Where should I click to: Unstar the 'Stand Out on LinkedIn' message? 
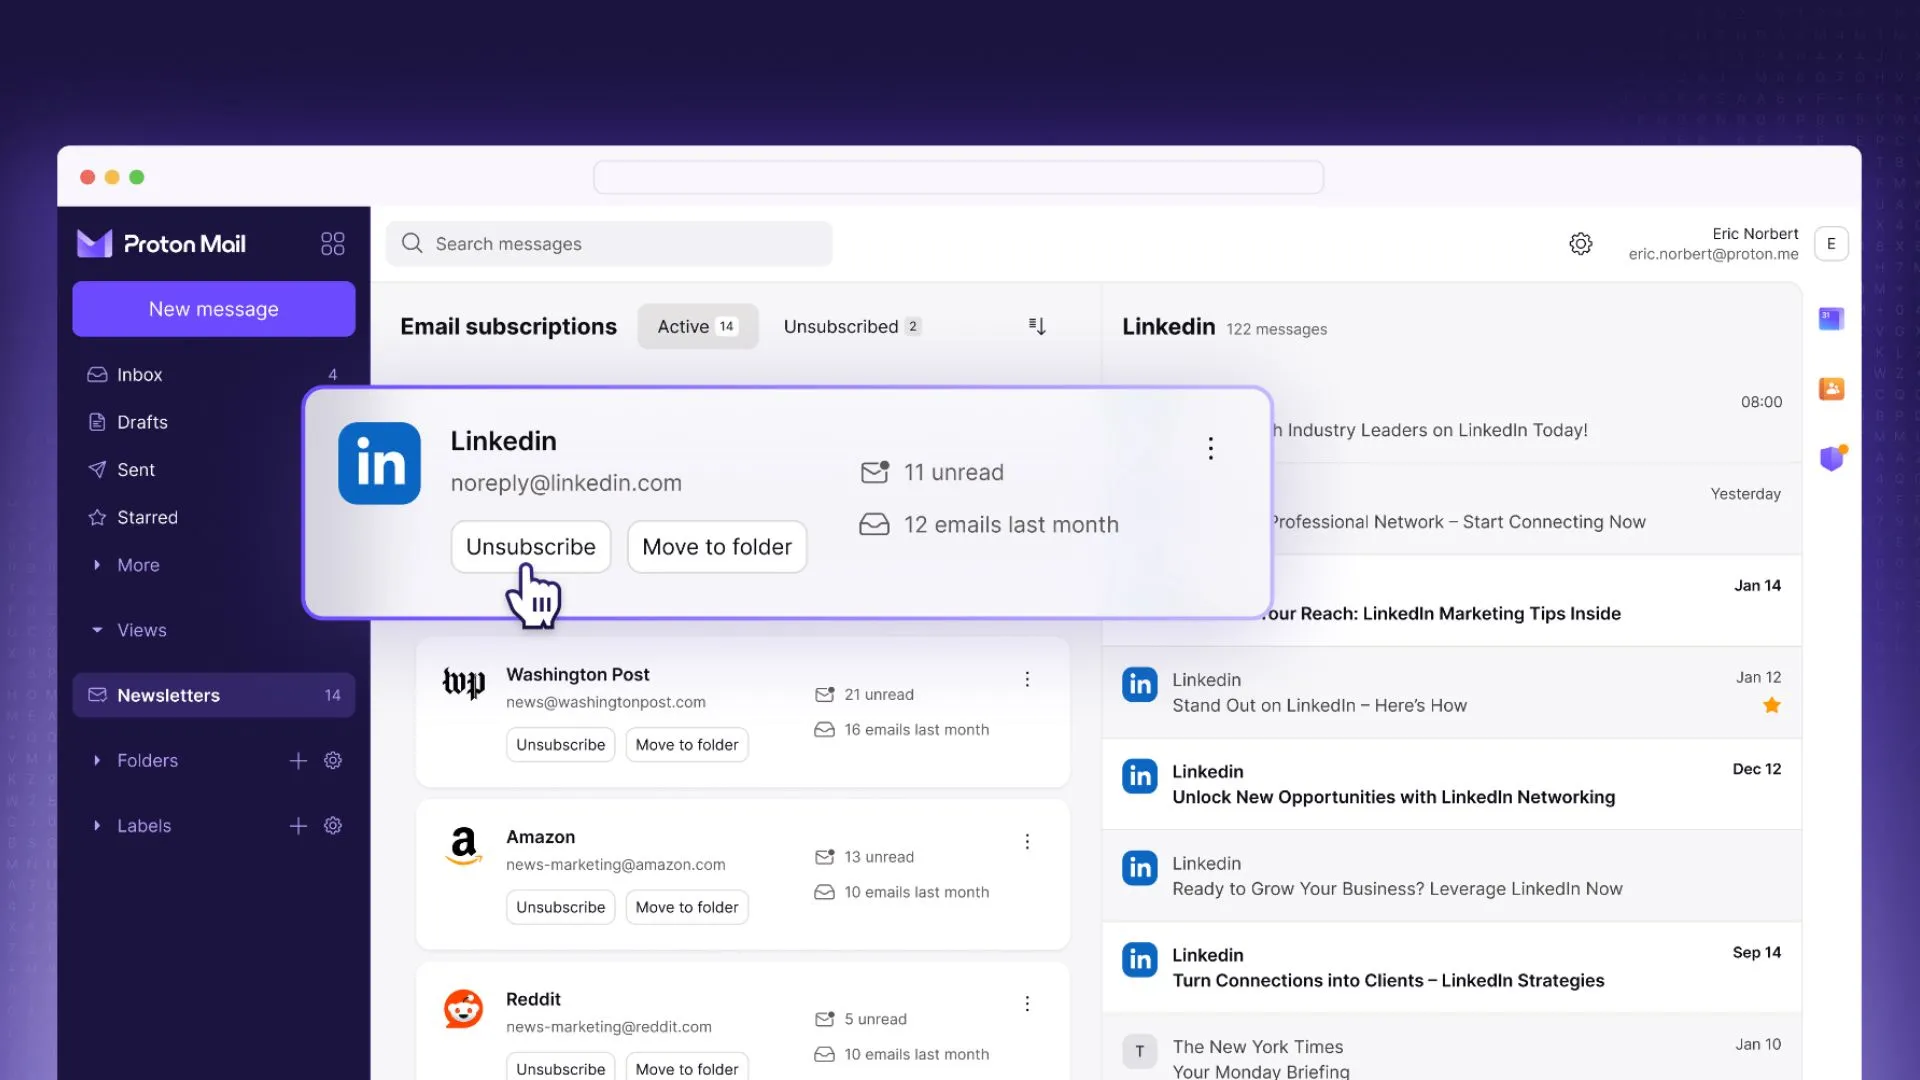1771,705
